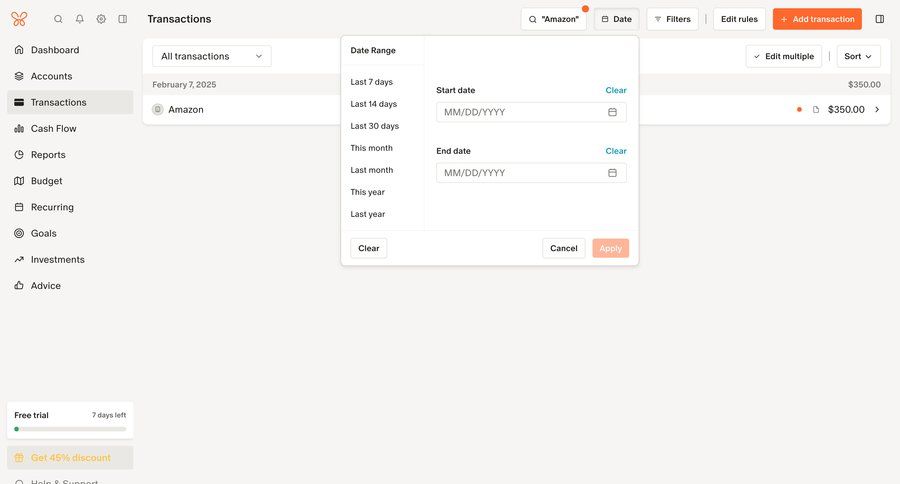Click Edit rules button

739,19
